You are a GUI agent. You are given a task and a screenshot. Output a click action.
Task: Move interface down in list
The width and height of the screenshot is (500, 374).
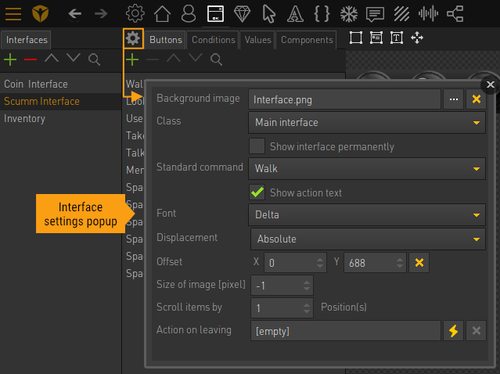[73, 58]
